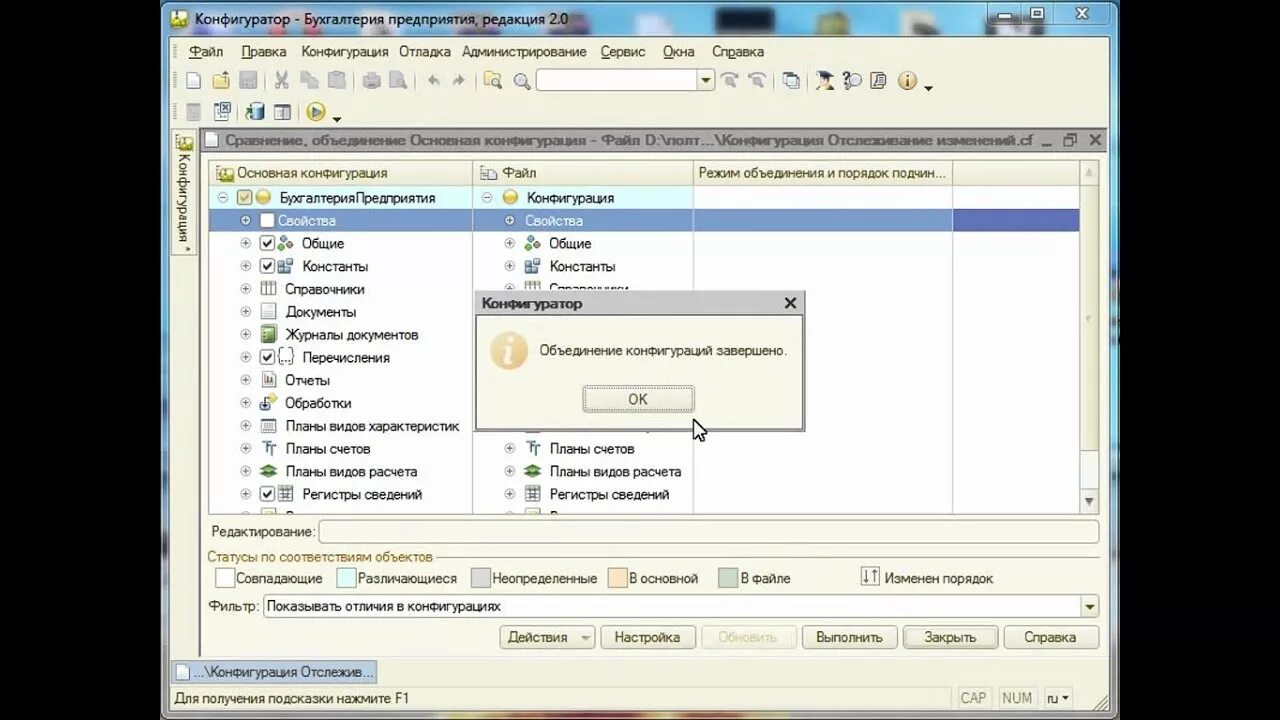Uncheck the Регистры сведений checkbox
This screenshot has height=720, width=1280.
point(267,494)
